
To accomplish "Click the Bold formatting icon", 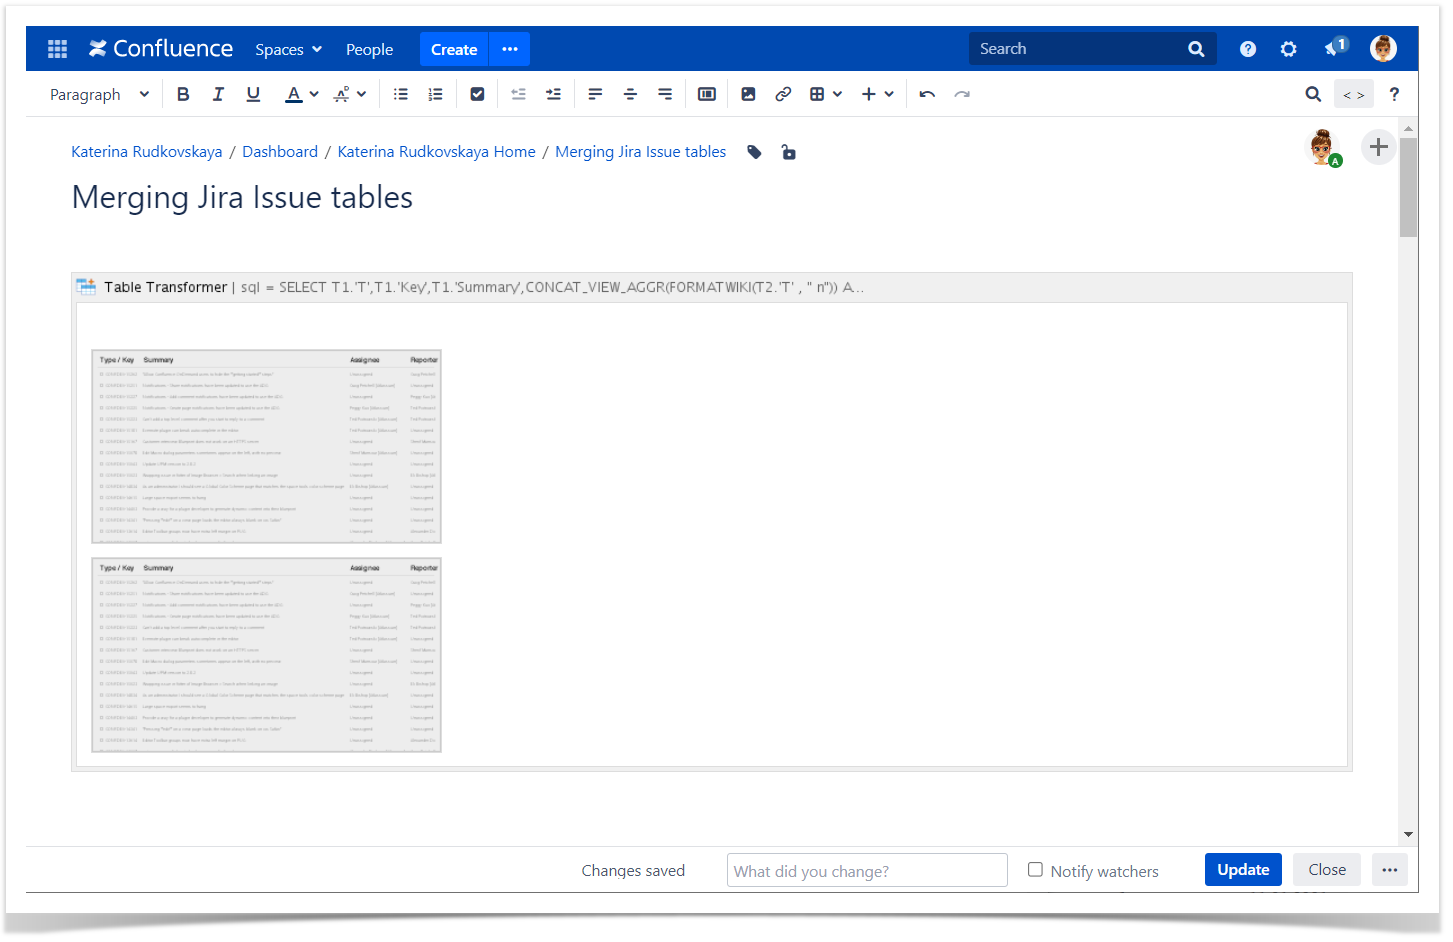I will (183, 94).
